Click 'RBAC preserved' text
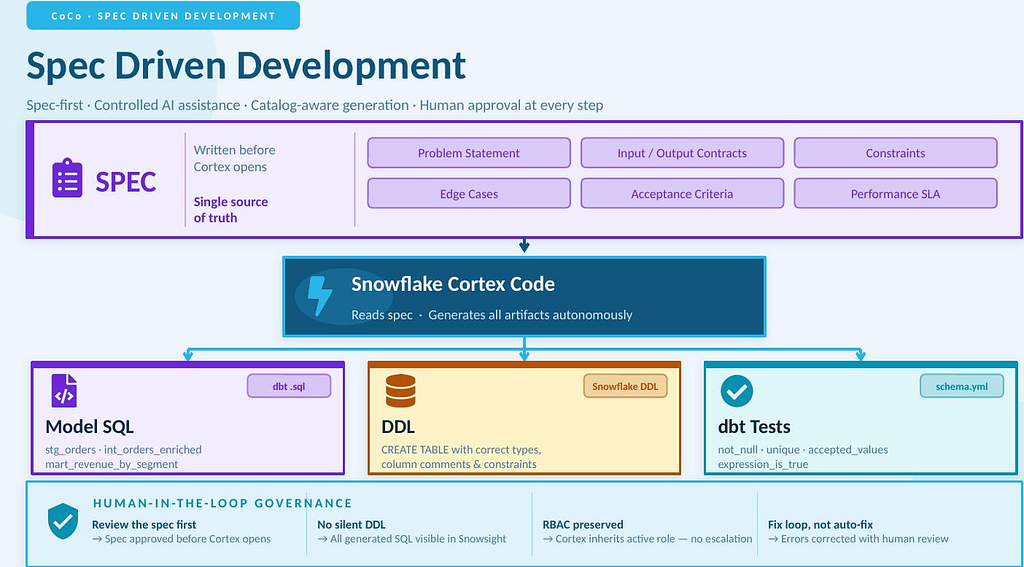Image resolution: width=1024 pixels, height=567 pixels. pos(583,525)
